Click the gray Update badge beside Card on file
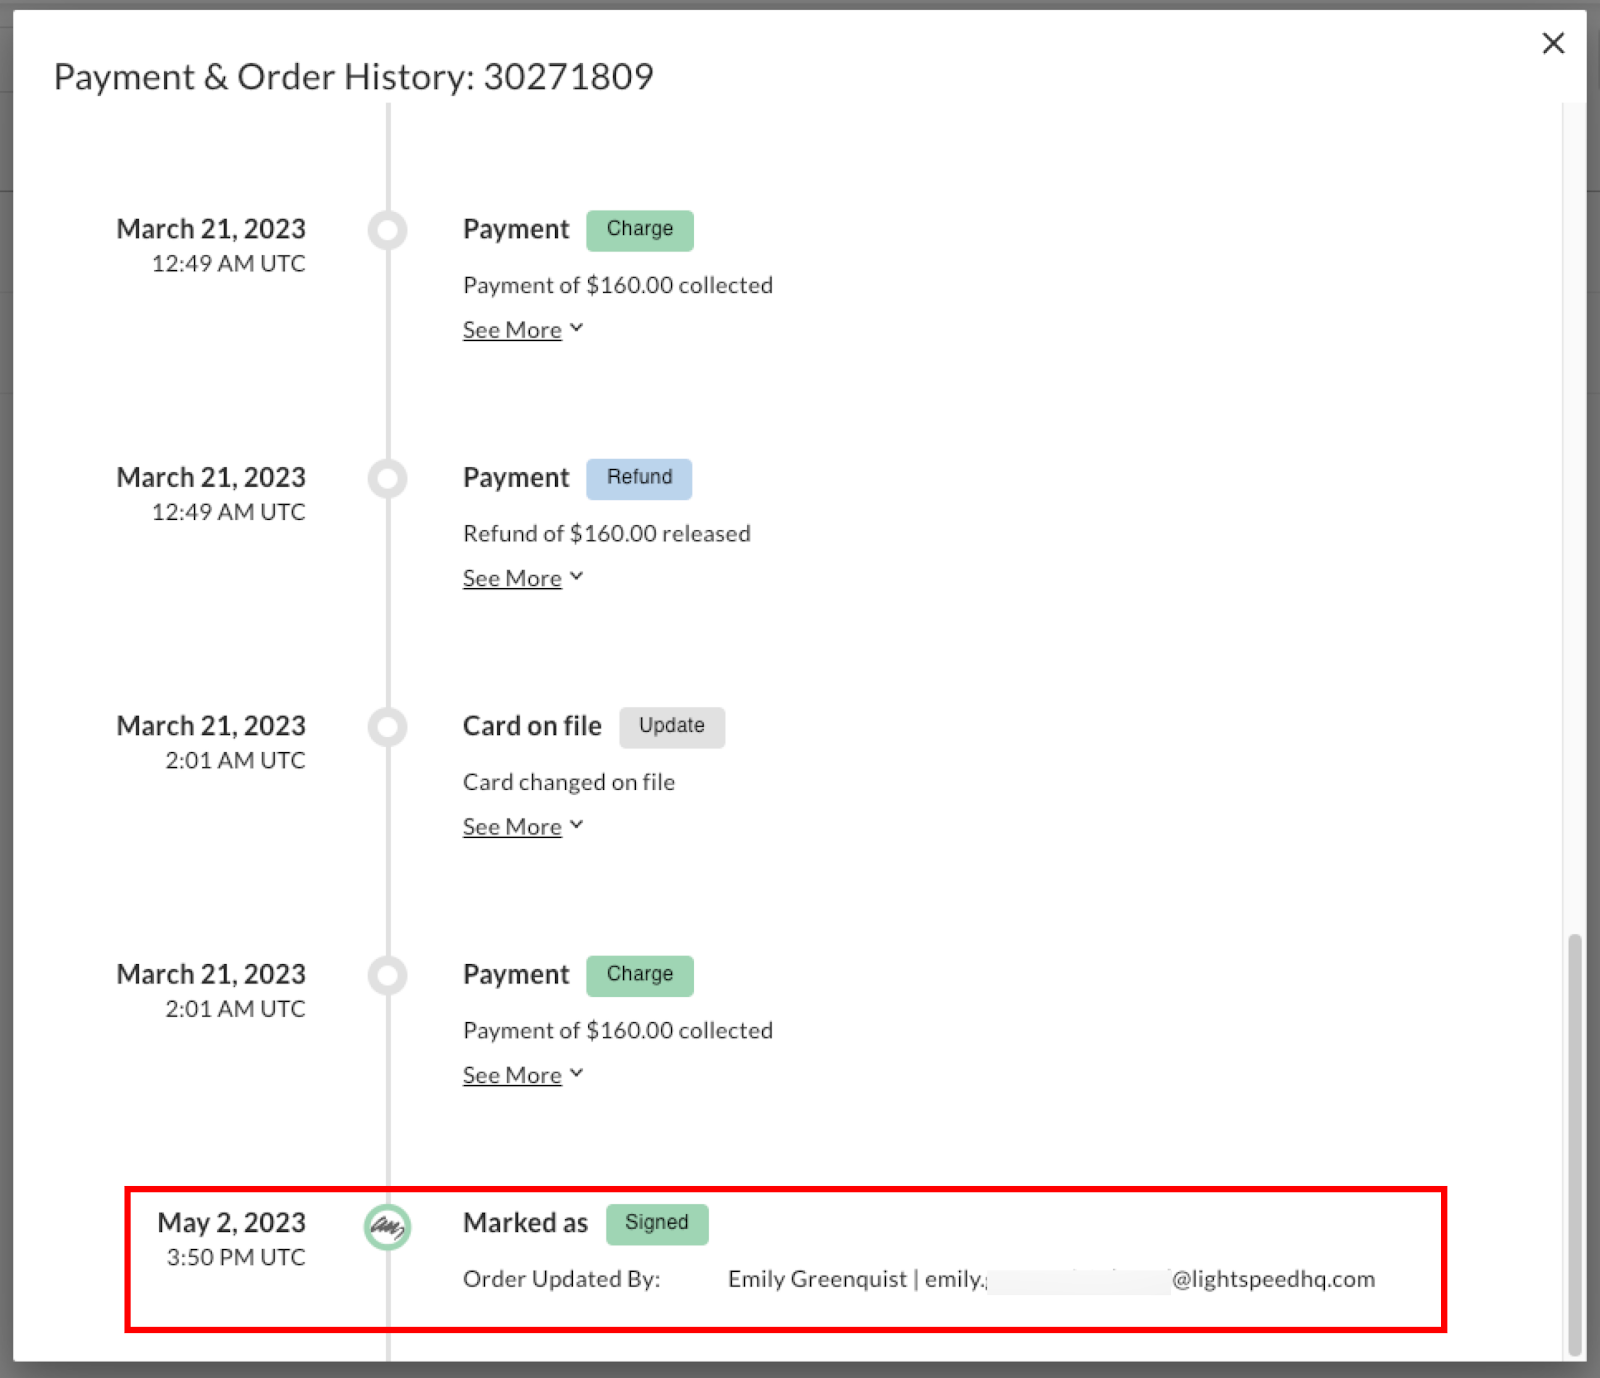Image resolution: width=1600 pixels, height=1378 pixels. click(x=671, y=727)
